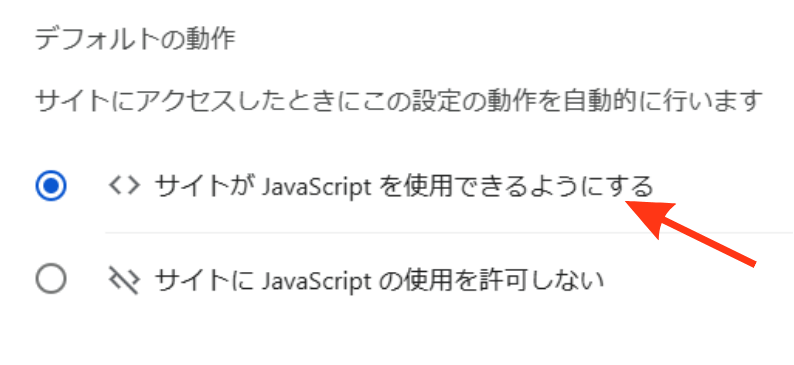Screen dimensions: 794x365
Task: Click サイトが at start of first option
Action: [205, 186]
